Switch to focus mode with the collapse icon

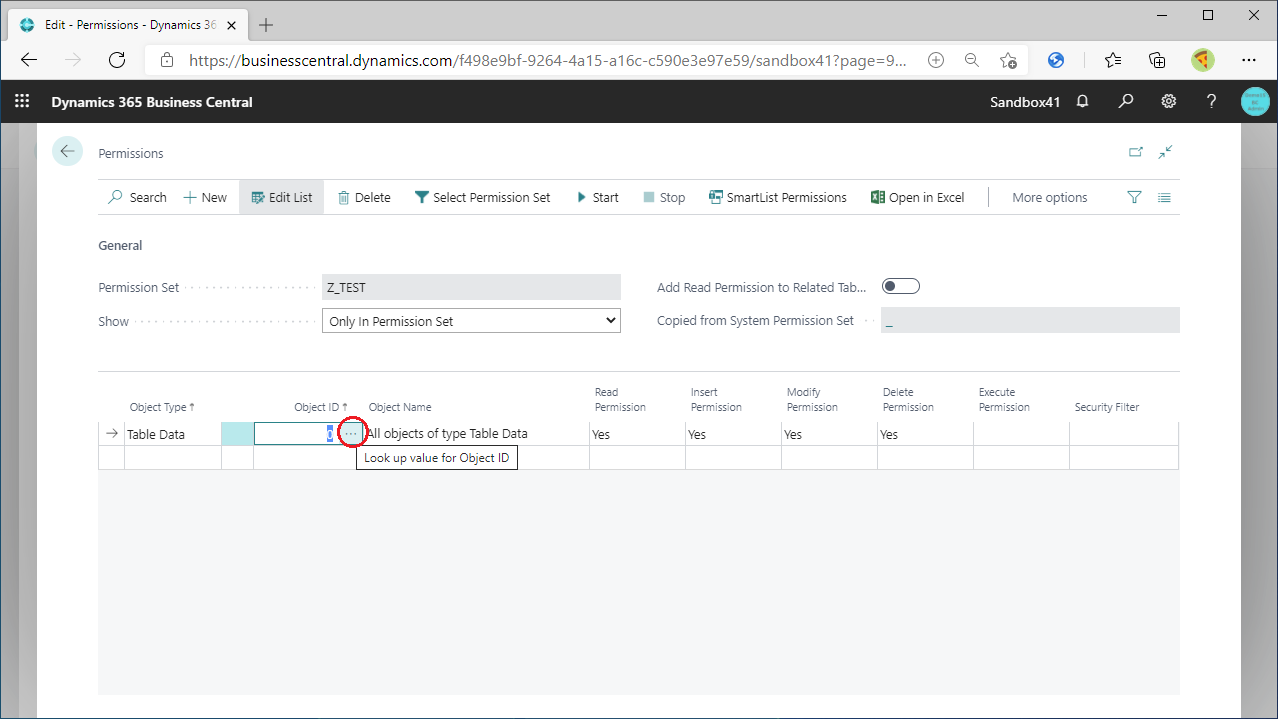1165,151
